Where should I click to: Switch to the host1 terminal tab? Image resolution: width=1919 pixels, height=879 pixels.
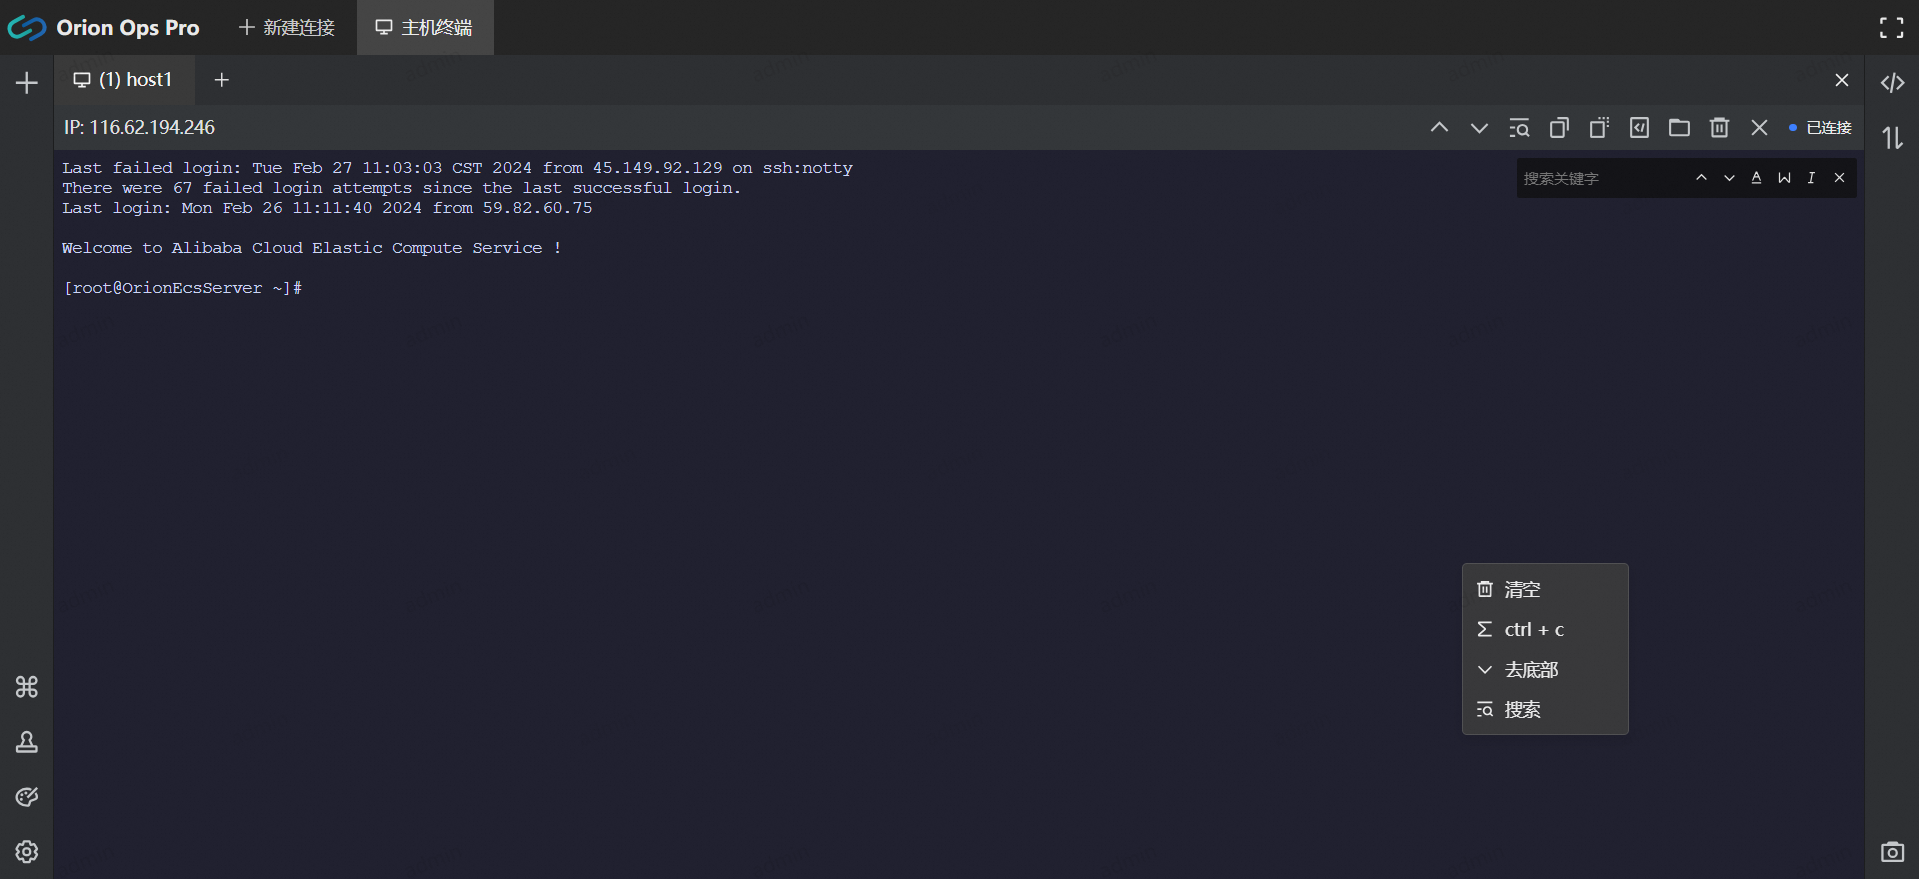click(124, 80)
